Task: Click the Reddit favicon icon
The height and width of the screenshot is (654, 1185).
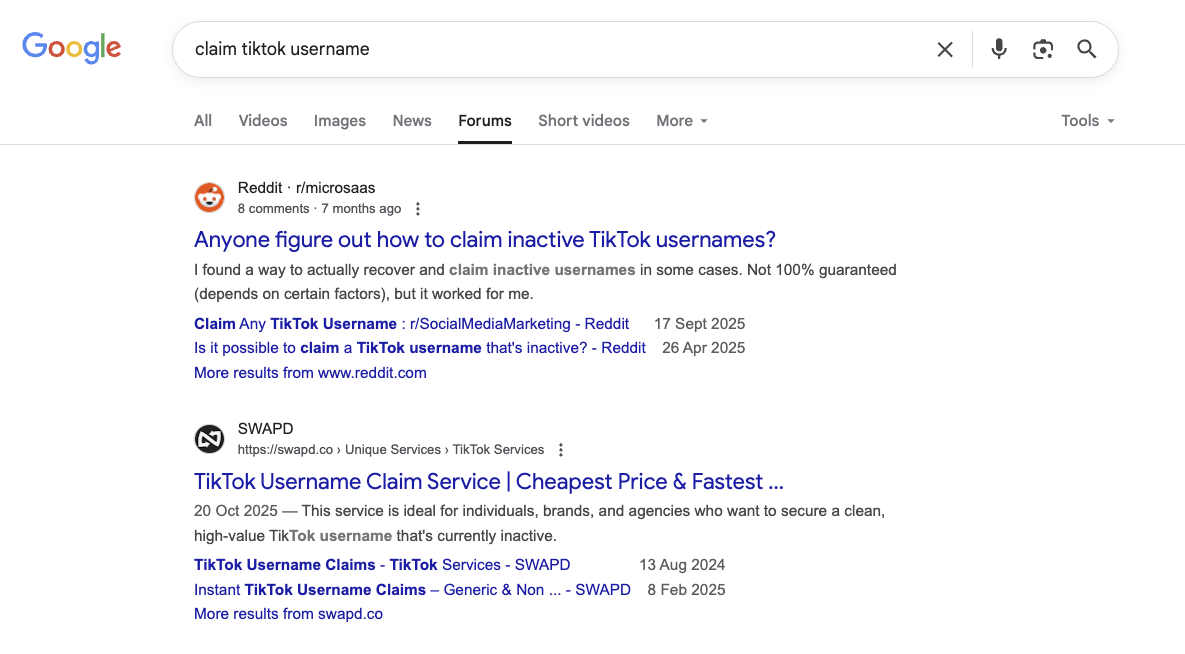Action: click(x=209, y=198)
